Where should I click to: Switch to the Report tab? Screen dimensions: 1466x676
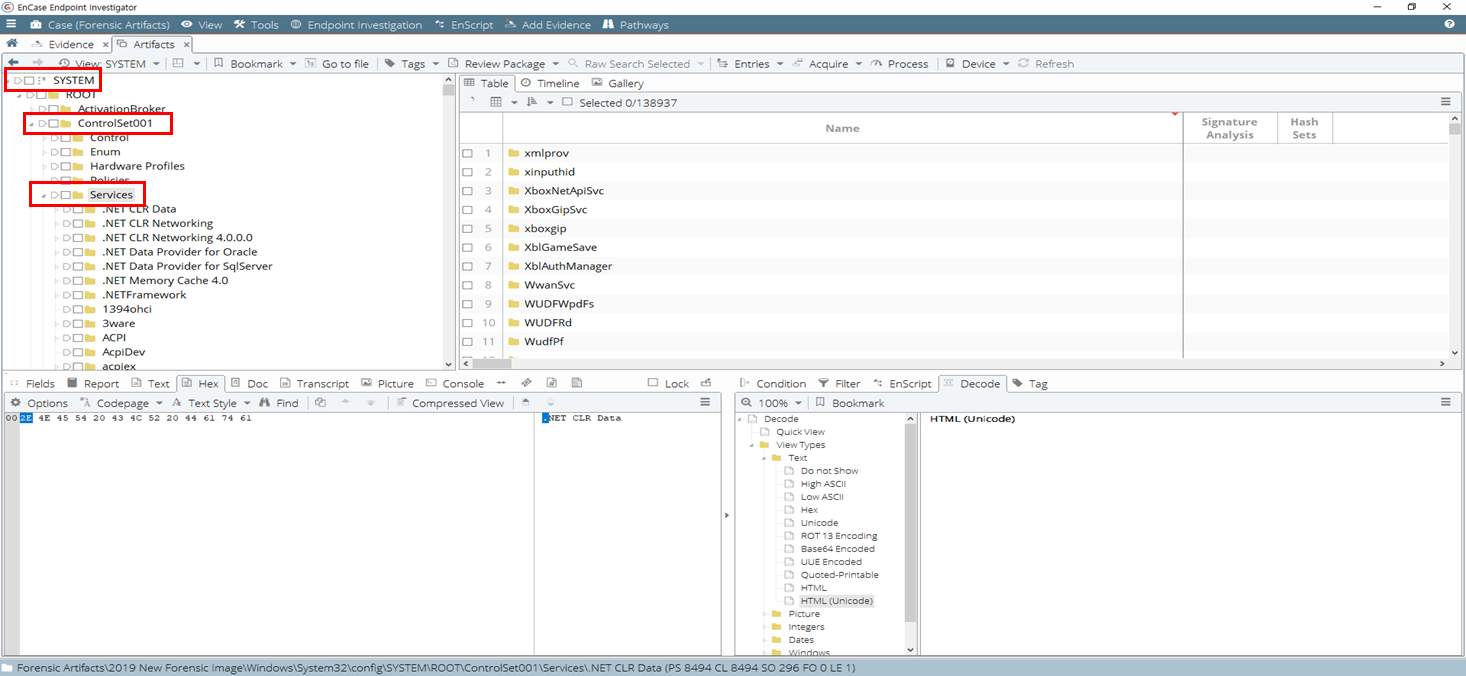(94, 383)
